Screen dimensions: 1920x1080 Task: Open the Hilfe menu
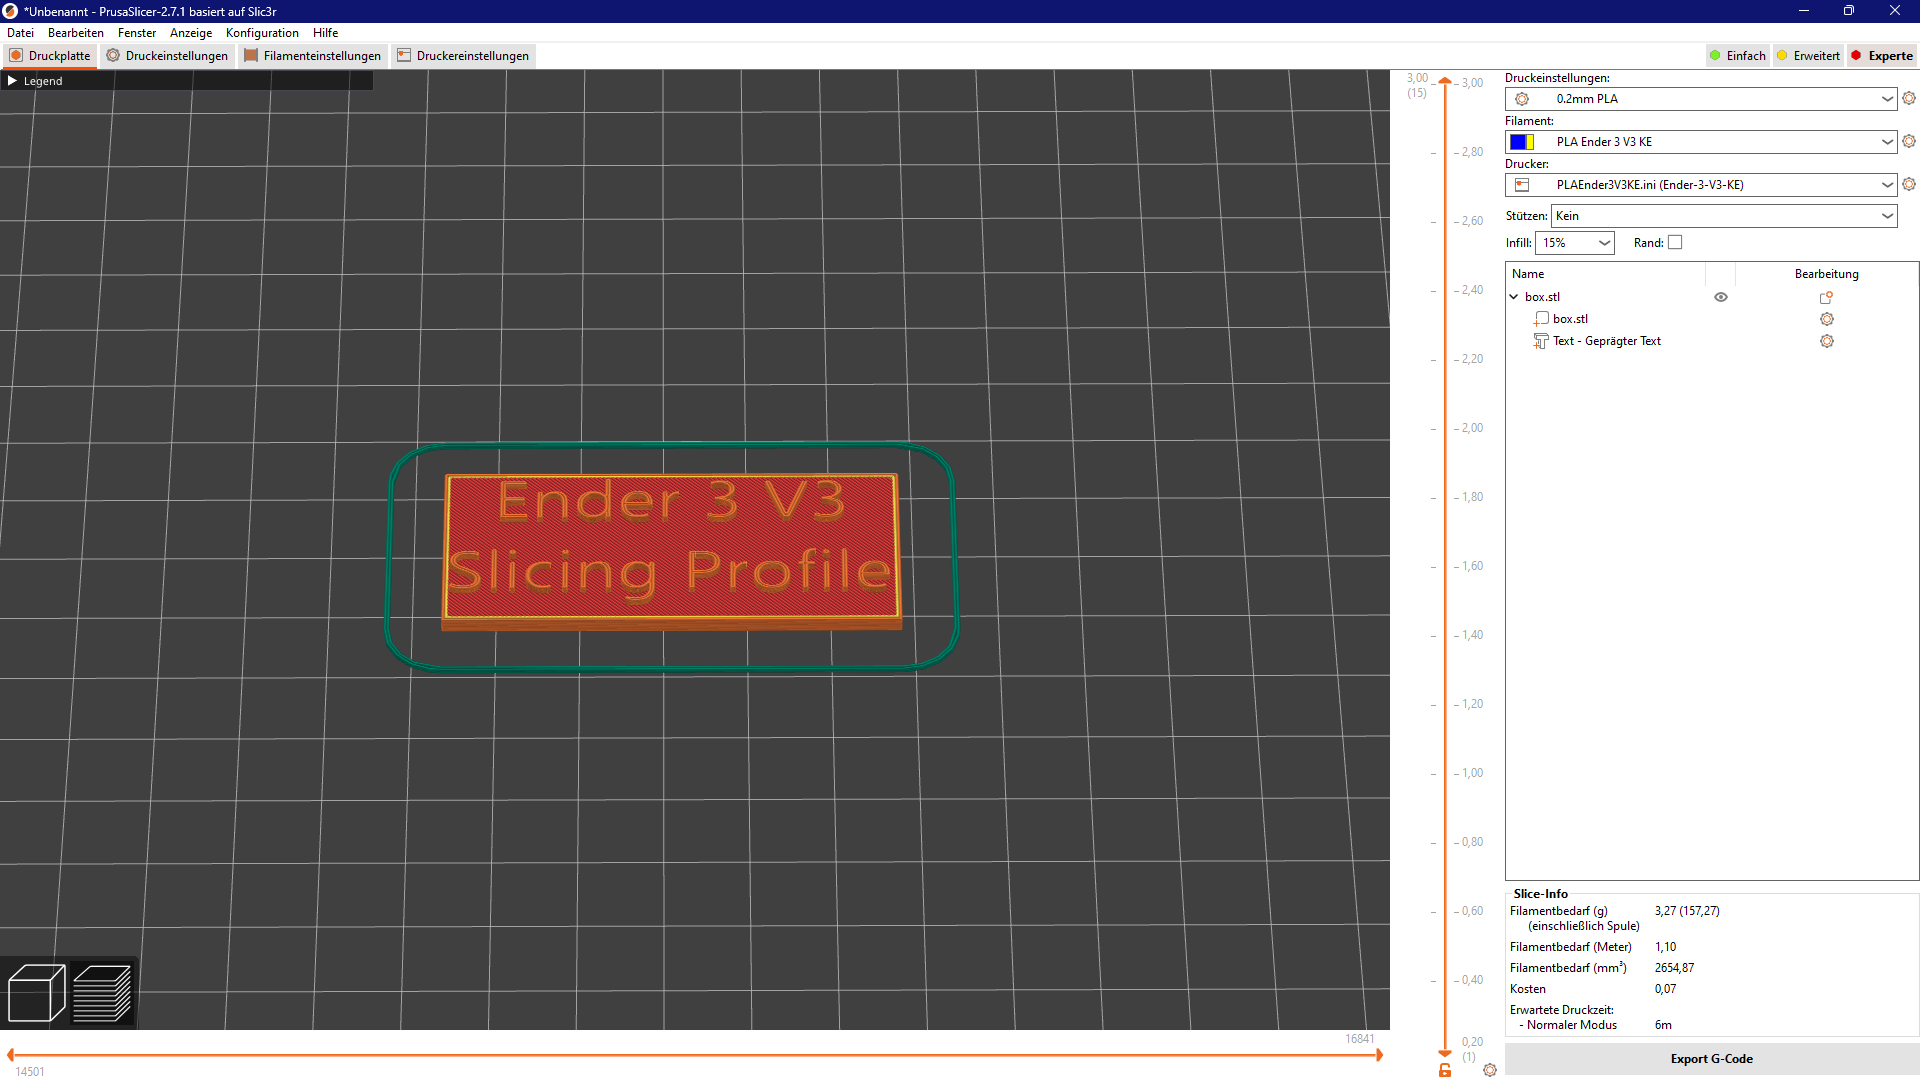click(x=325, y=33)
